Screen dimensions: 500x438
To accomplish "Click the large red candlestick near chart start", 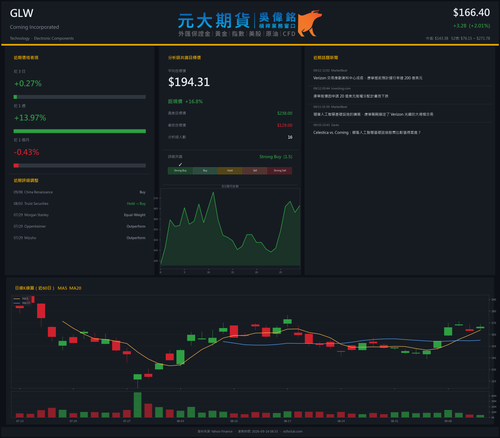I will [x=41, y=311].
